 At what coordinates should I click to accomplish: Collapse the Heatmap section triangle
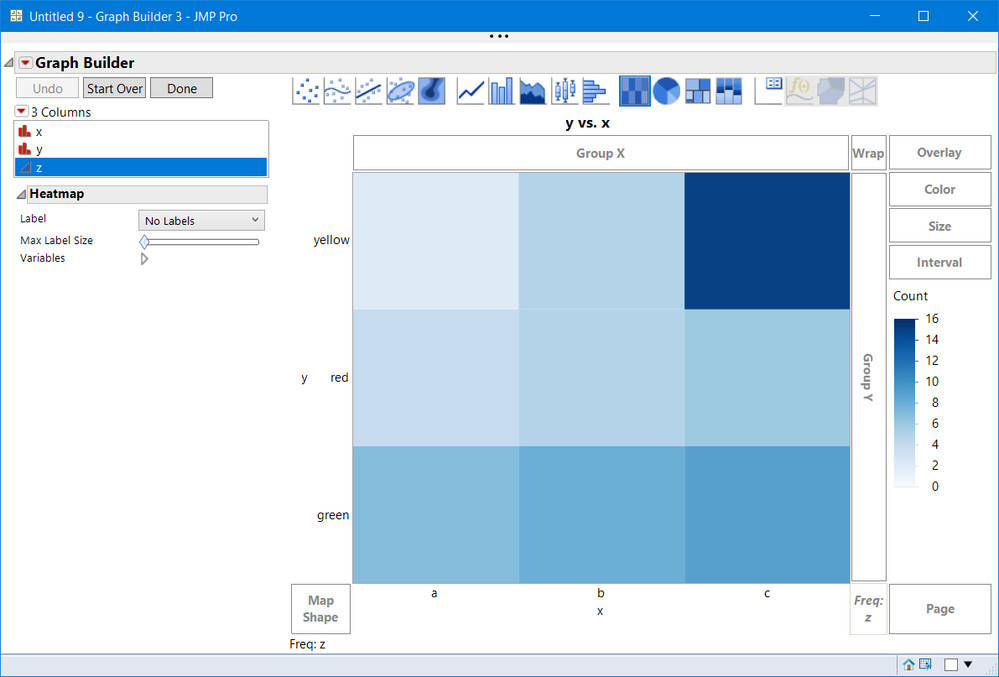(21, 194)
